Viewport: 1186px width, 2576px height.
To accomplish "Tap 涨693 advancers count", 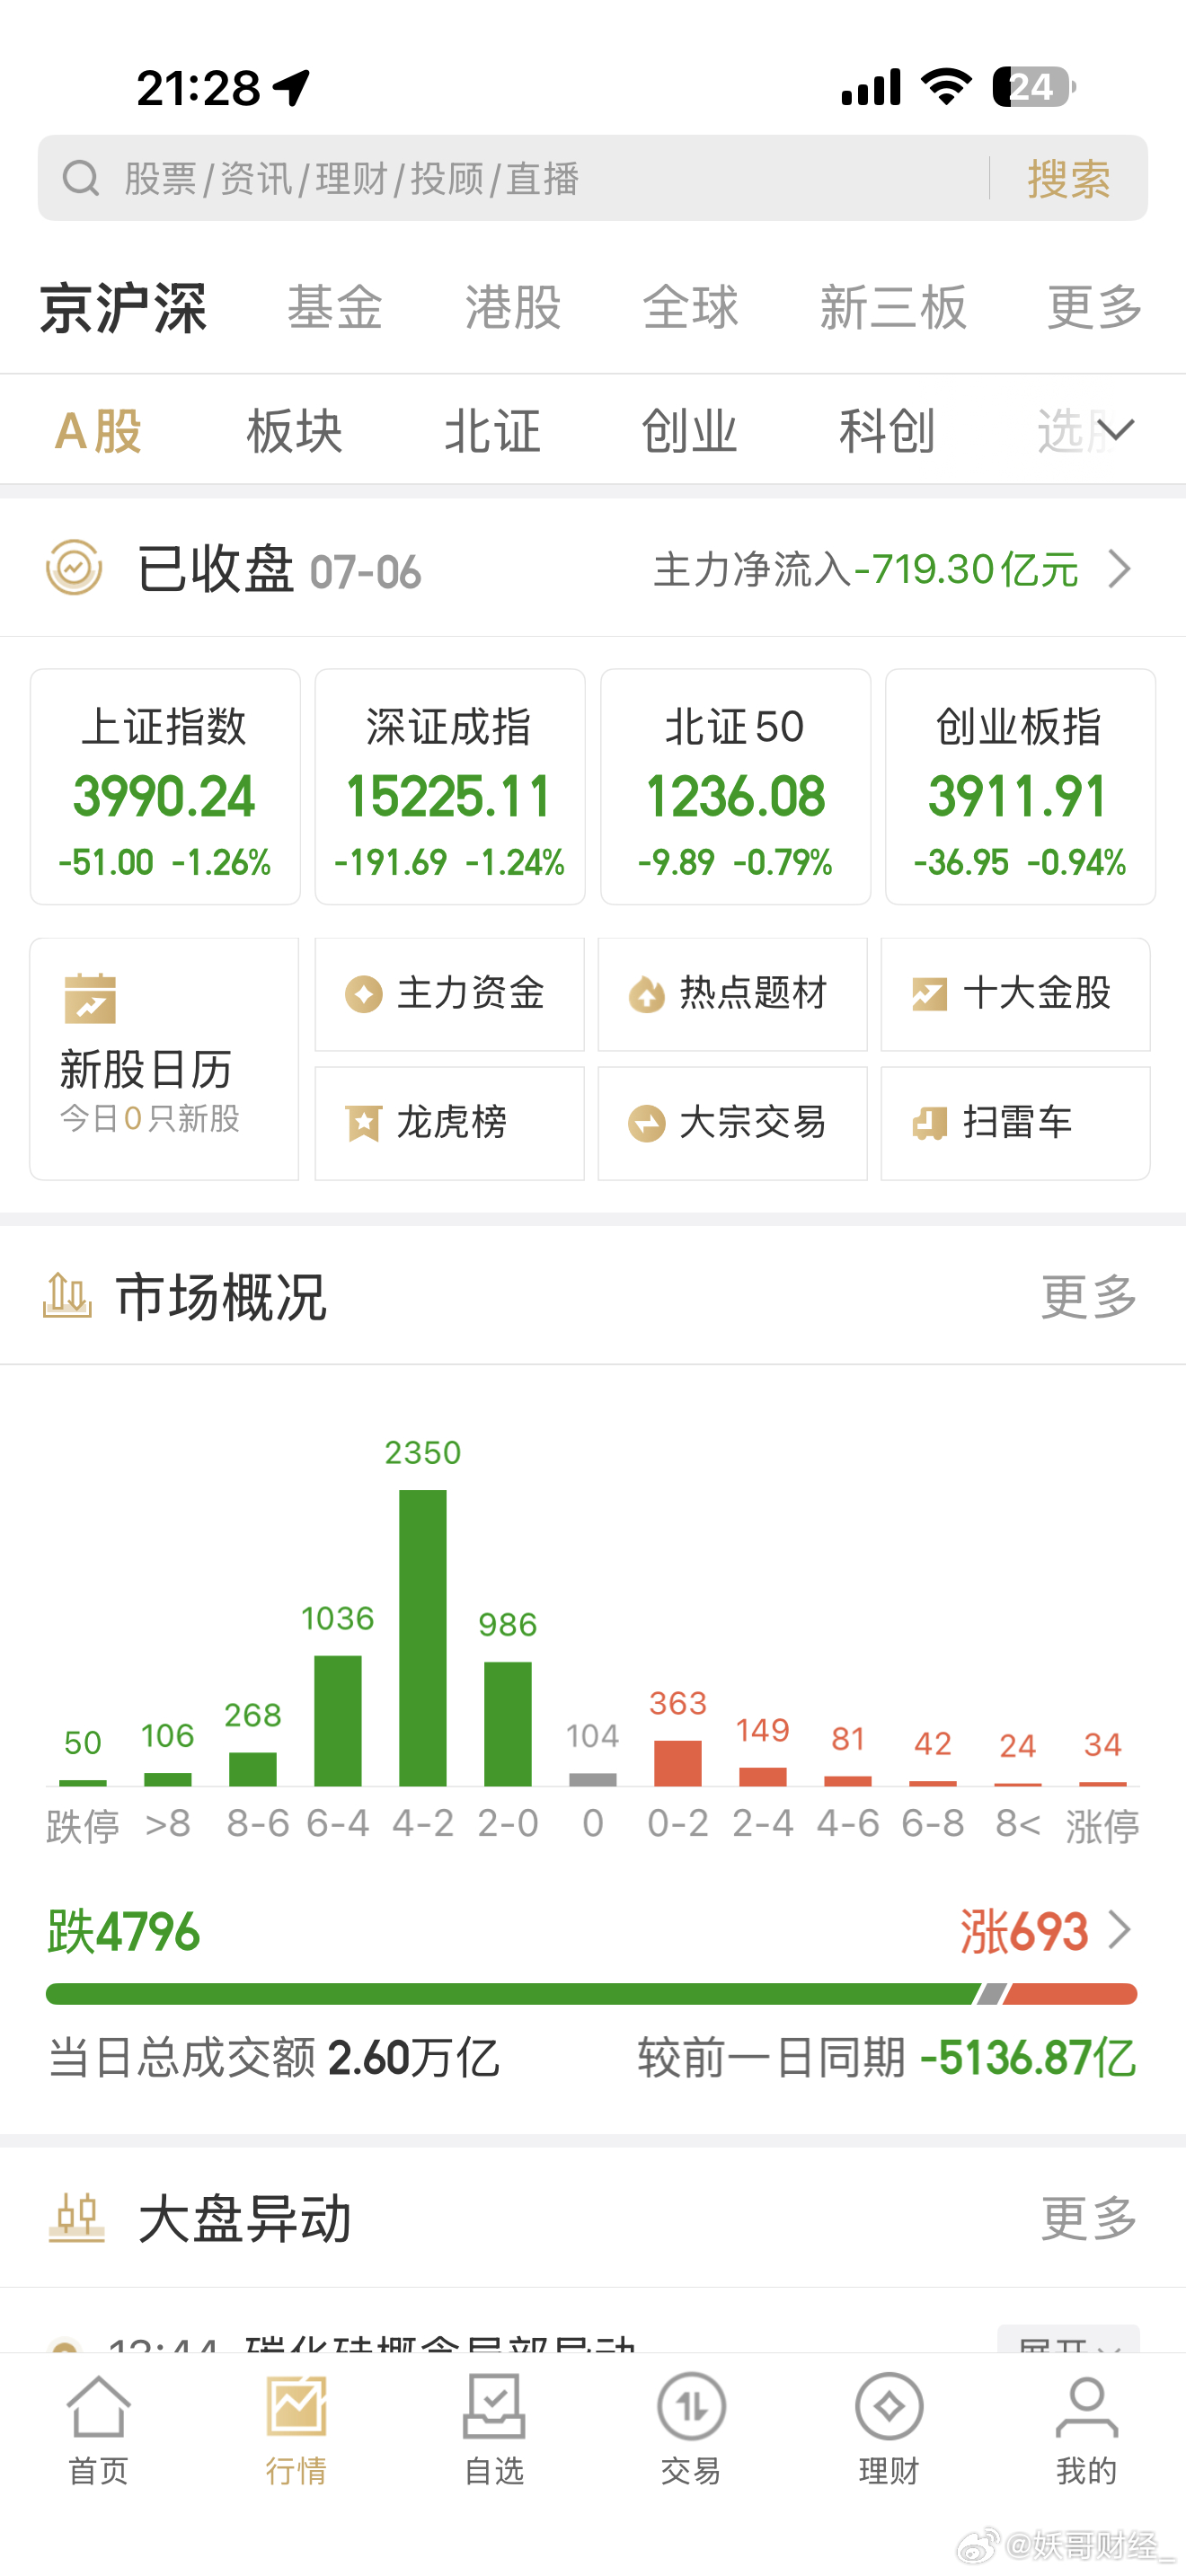I will (x=1024, y=1931).
